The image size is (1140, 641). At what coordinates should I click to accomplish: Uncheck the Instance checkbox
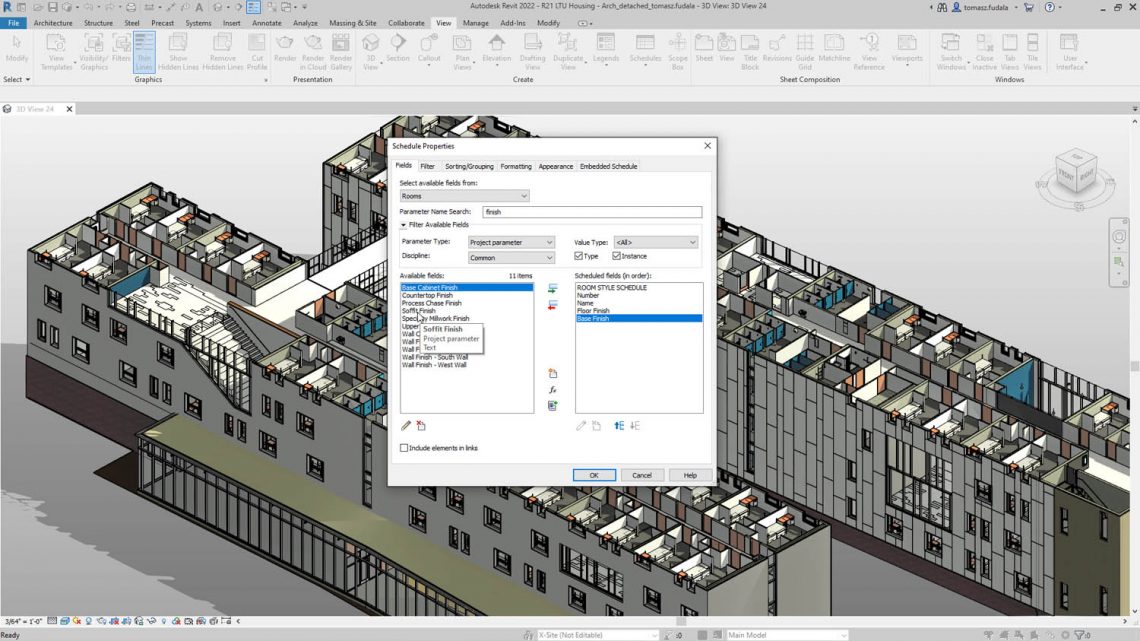(x=616, y=257)
